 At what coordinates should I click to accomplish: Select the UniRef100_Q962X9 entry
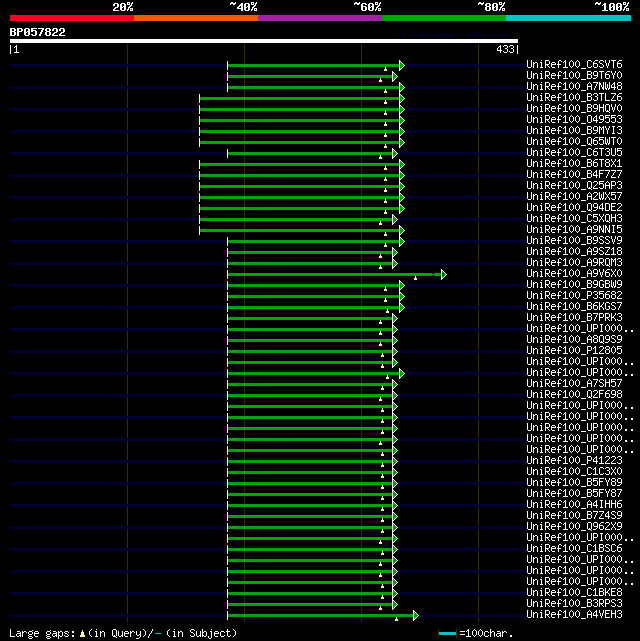click(x=574, y=527)
